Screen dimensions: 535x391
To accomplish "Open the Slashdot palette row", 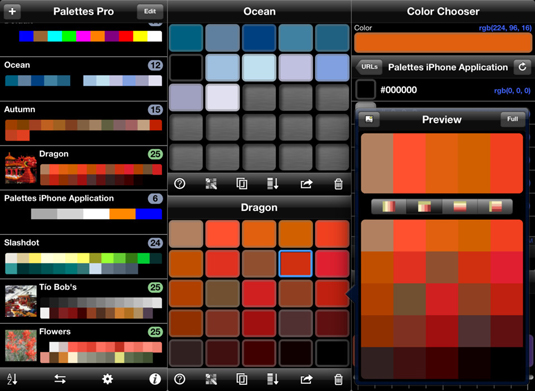I will click(x=83, y=256).
